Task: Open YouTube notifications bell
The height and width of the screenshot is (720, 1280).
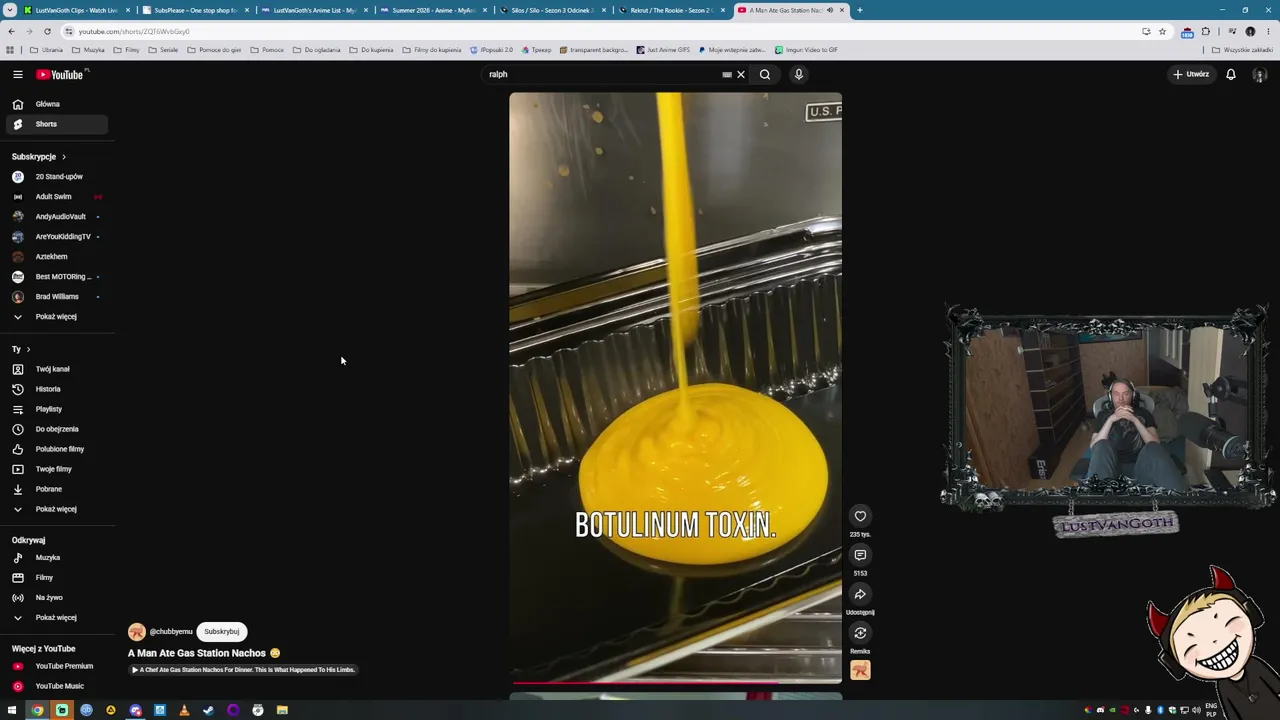Action: click(1231, 74)
